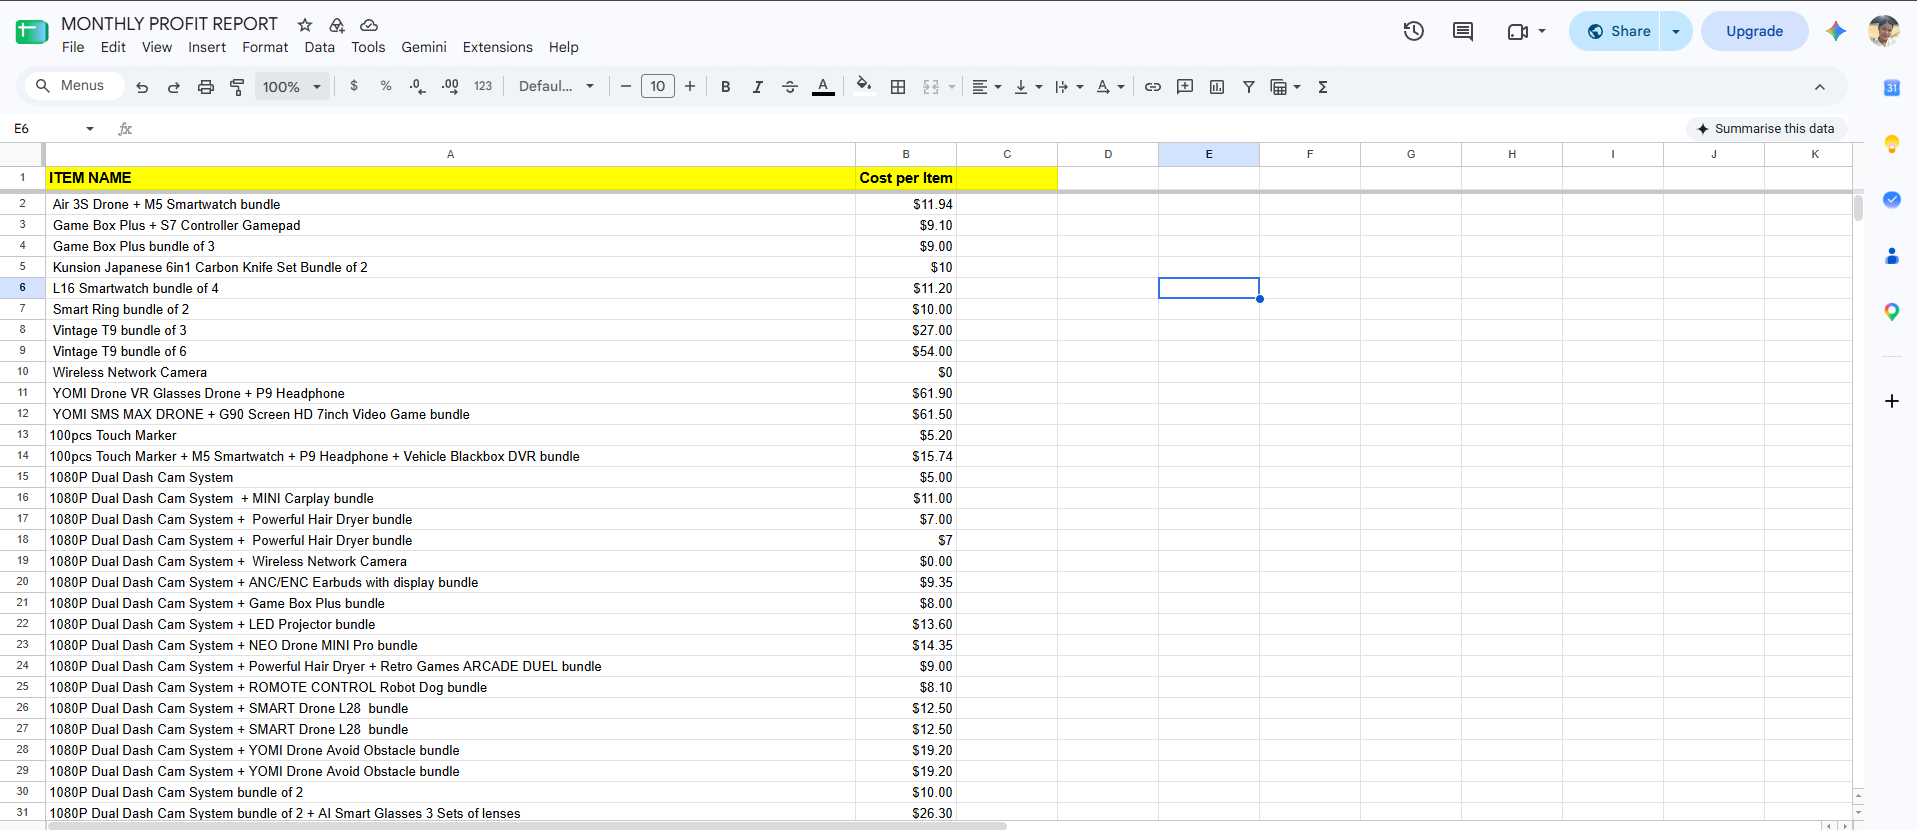The image size is (1917, 830).
Task: Click the font size 10 field
Action: [658, 87]
